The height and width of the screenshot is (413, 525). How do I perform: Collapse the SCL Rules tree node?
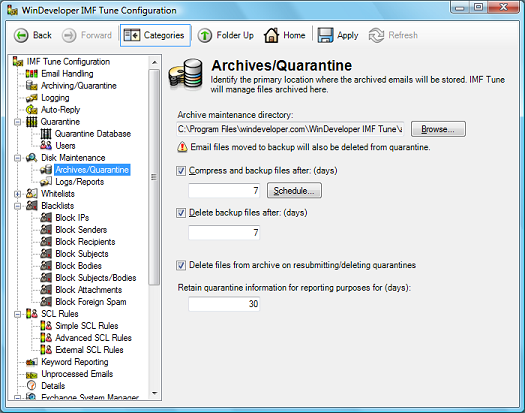(17, 314)
